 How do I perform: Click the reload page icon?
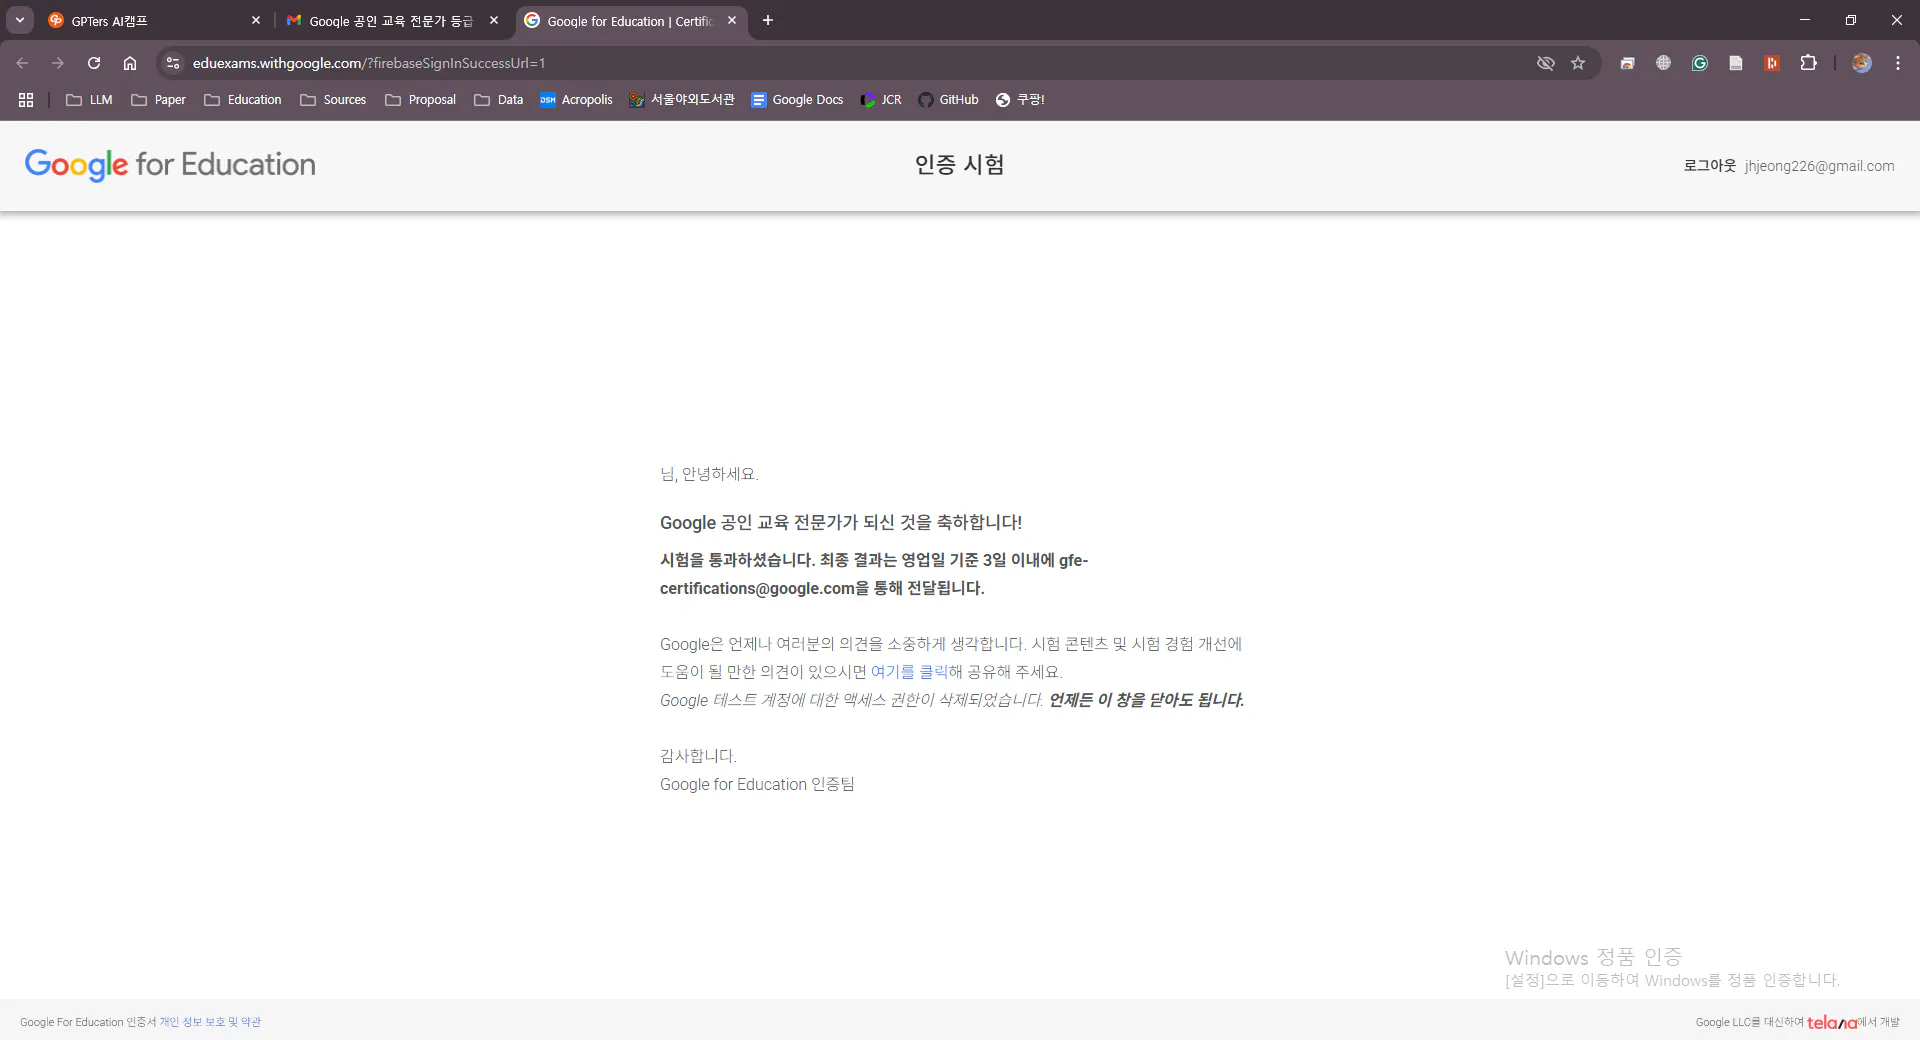[x=93, y=62]
